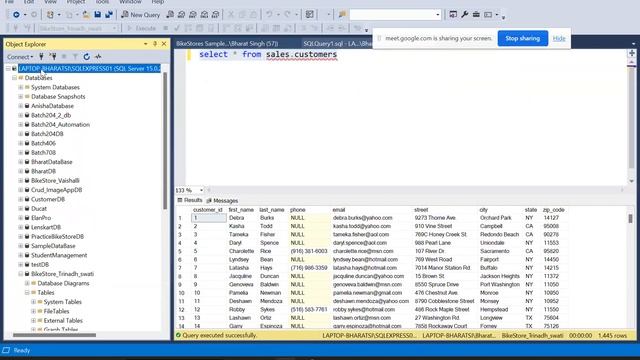Collapse the BikeStore_Trinadh_swati database node
The width and height of the screenshot is (640, 360).
point(20,274)
